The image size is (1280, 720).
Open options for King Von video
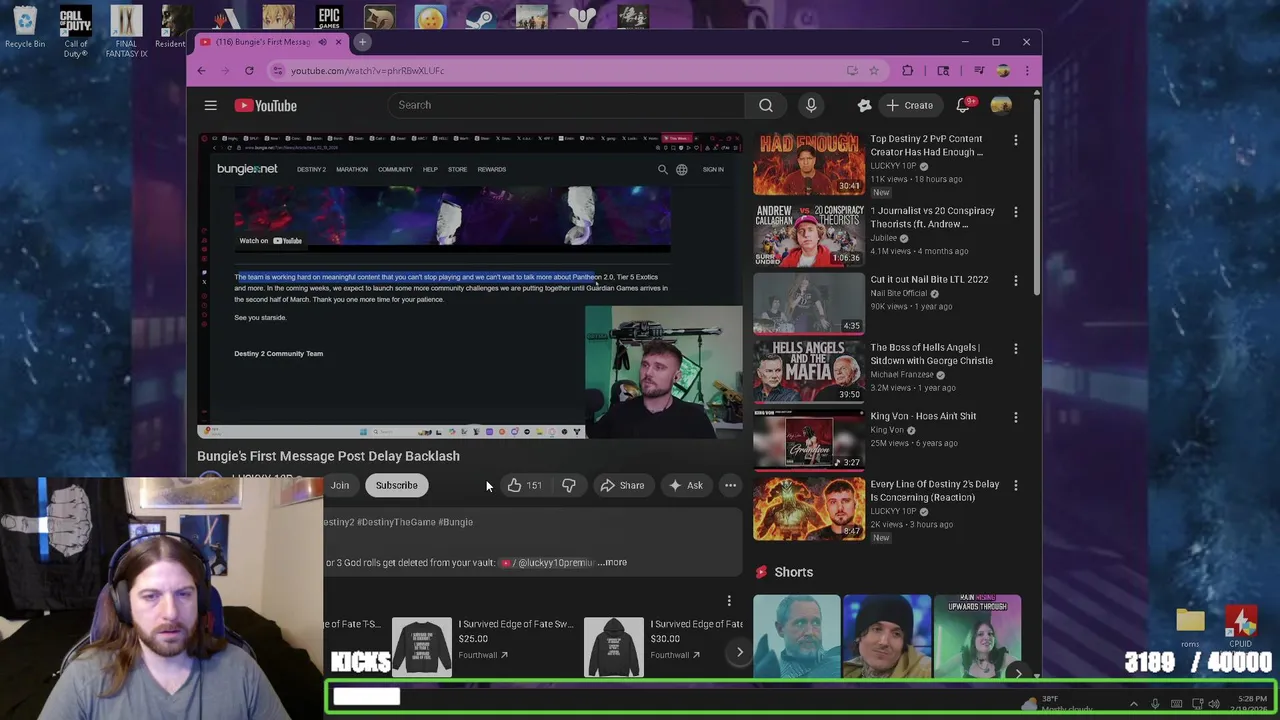[x=1015, y=417]
